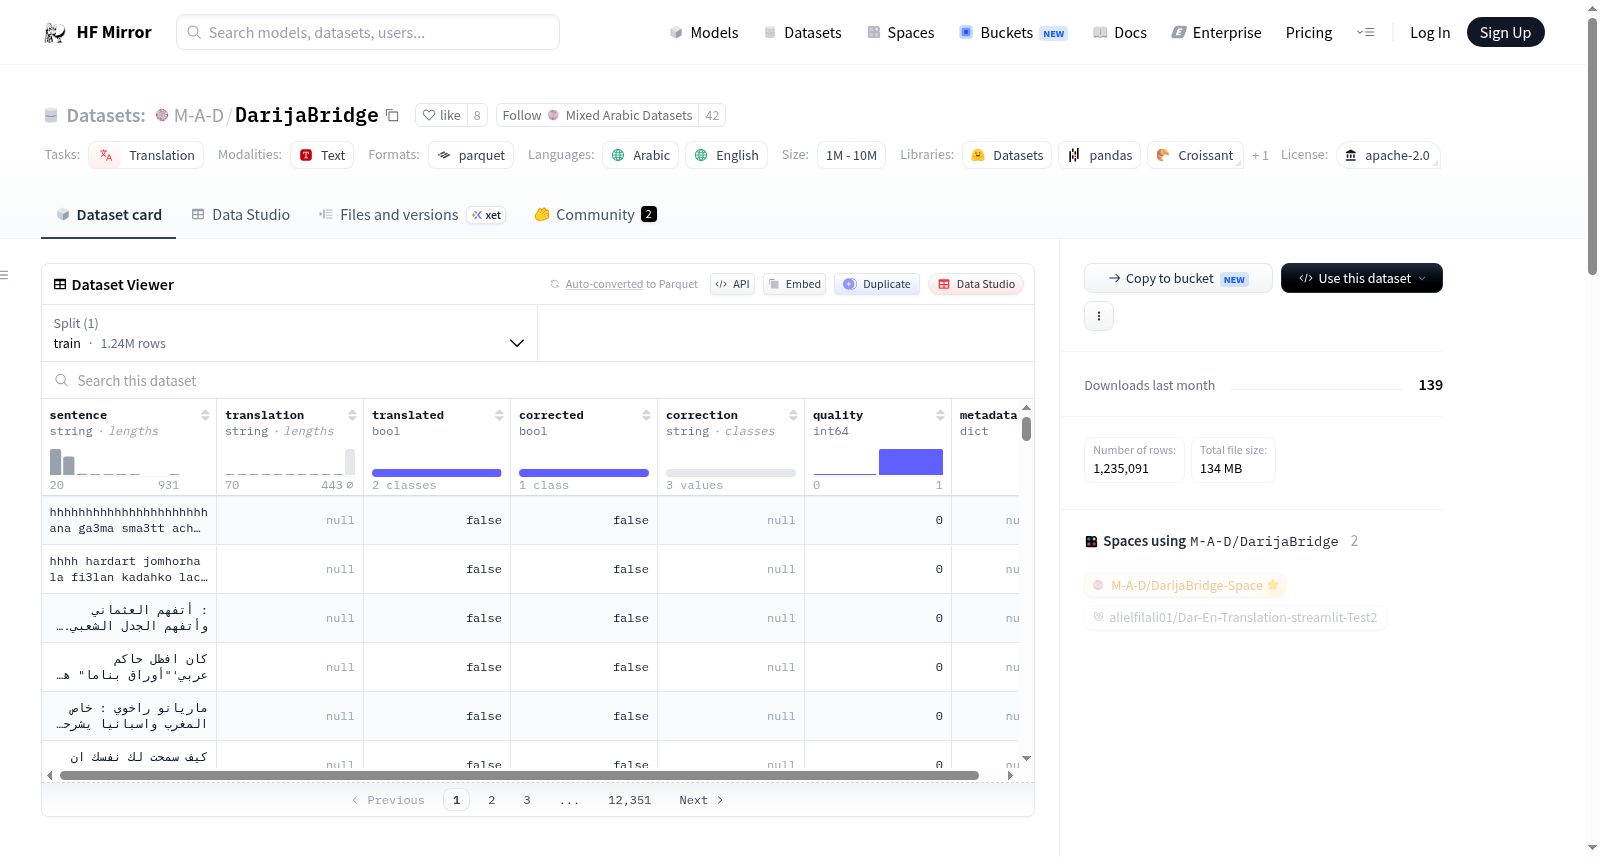Click the API code button

pos(732,284)
